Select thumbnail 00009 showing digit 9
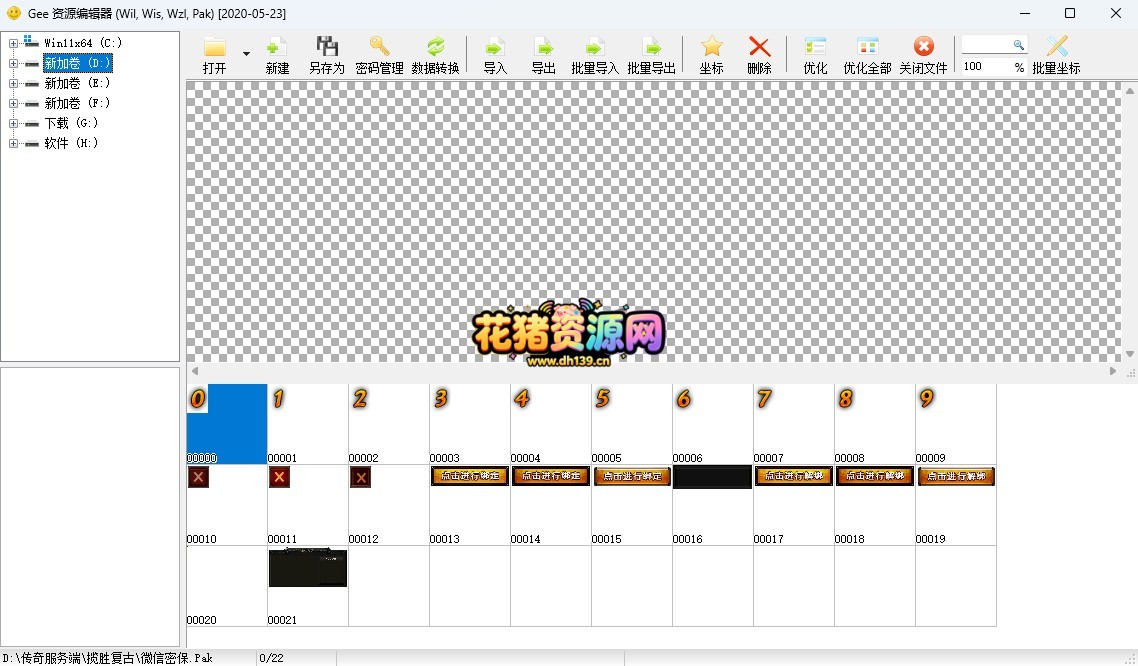 pyautogui.click(x=956, y=424)
